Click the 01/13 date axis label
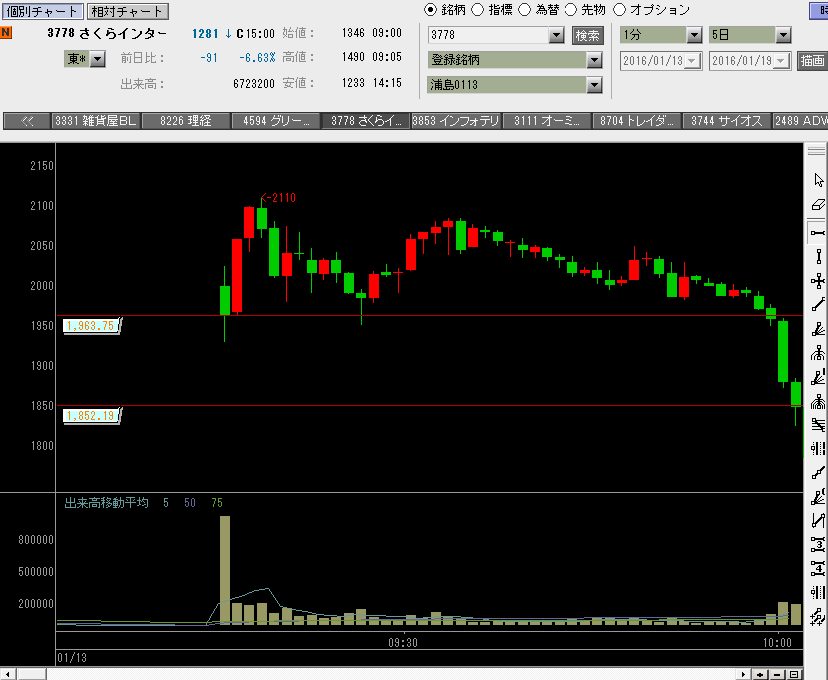Image resolution: width=828 pixels, height=680 pixels. [x=72, y=658]
